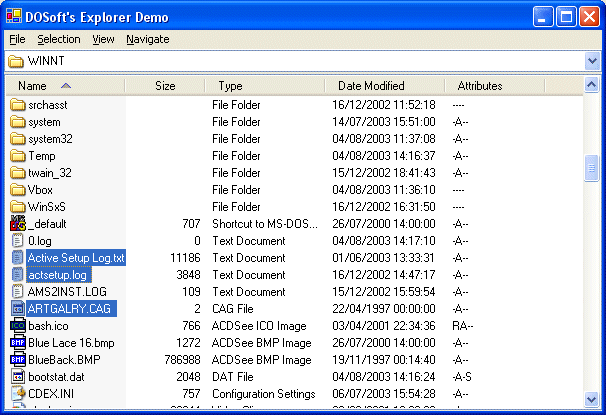The height and width of the screenshot is (415, 606).
Task: Click the 0.log text document icon
Action: (x=17, y=241)
